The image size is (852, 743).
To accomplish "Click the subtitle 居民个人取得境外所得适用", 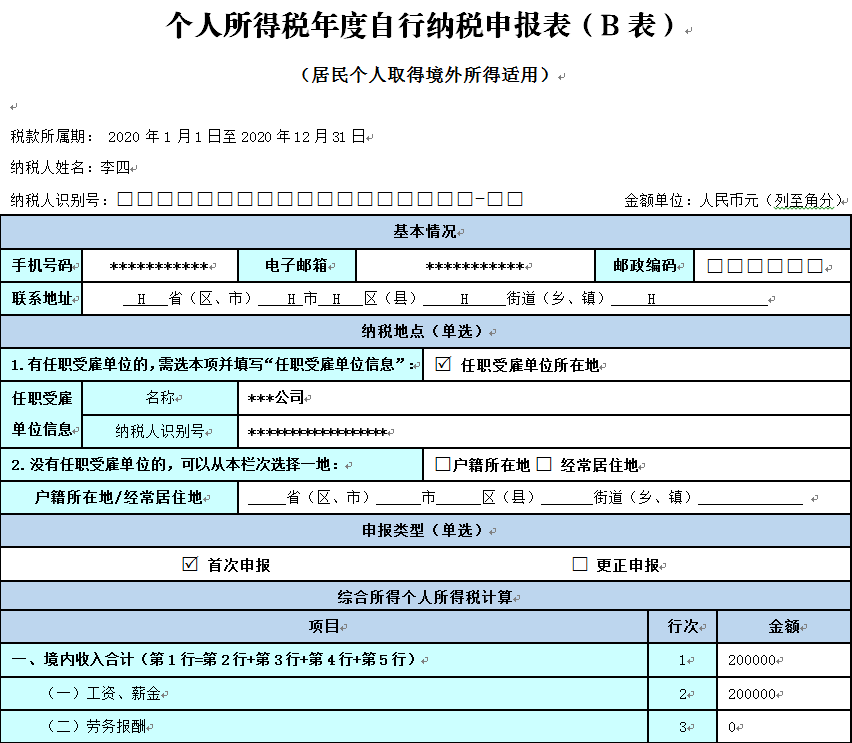I will point(425,75).
